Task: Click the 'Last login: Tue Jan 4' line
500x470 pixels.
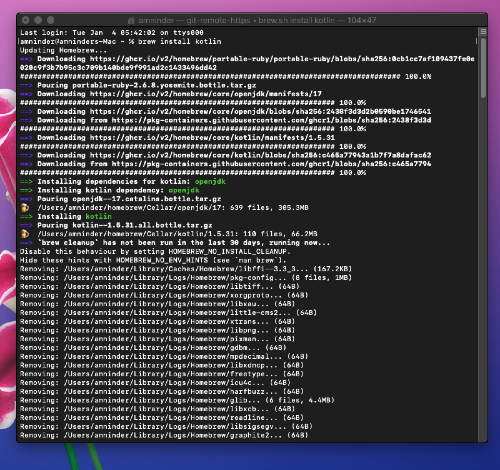Action: (112, 33)
